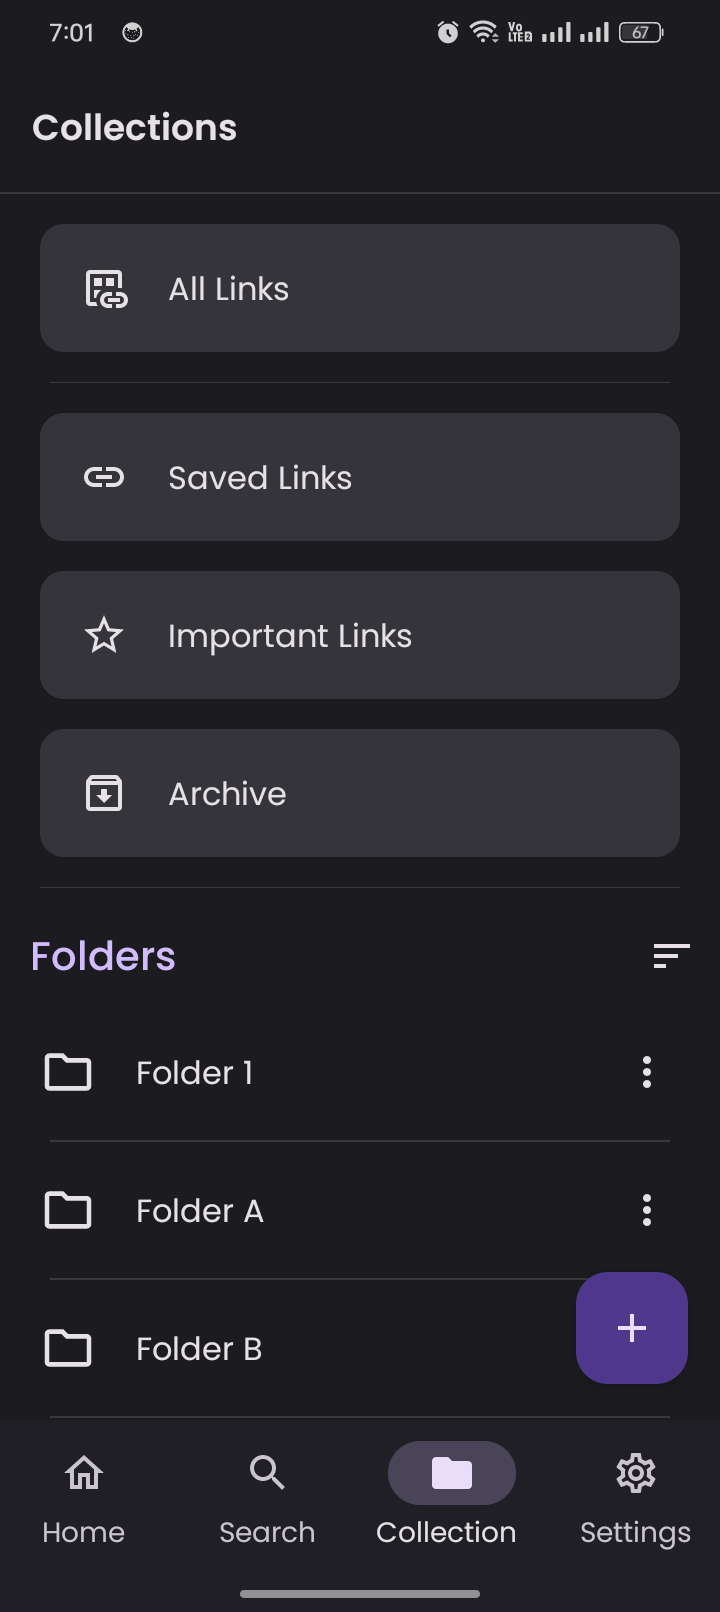The image size is (720, 1612).
Task: Switch to the Search tab
Action: coord(267,1490)
